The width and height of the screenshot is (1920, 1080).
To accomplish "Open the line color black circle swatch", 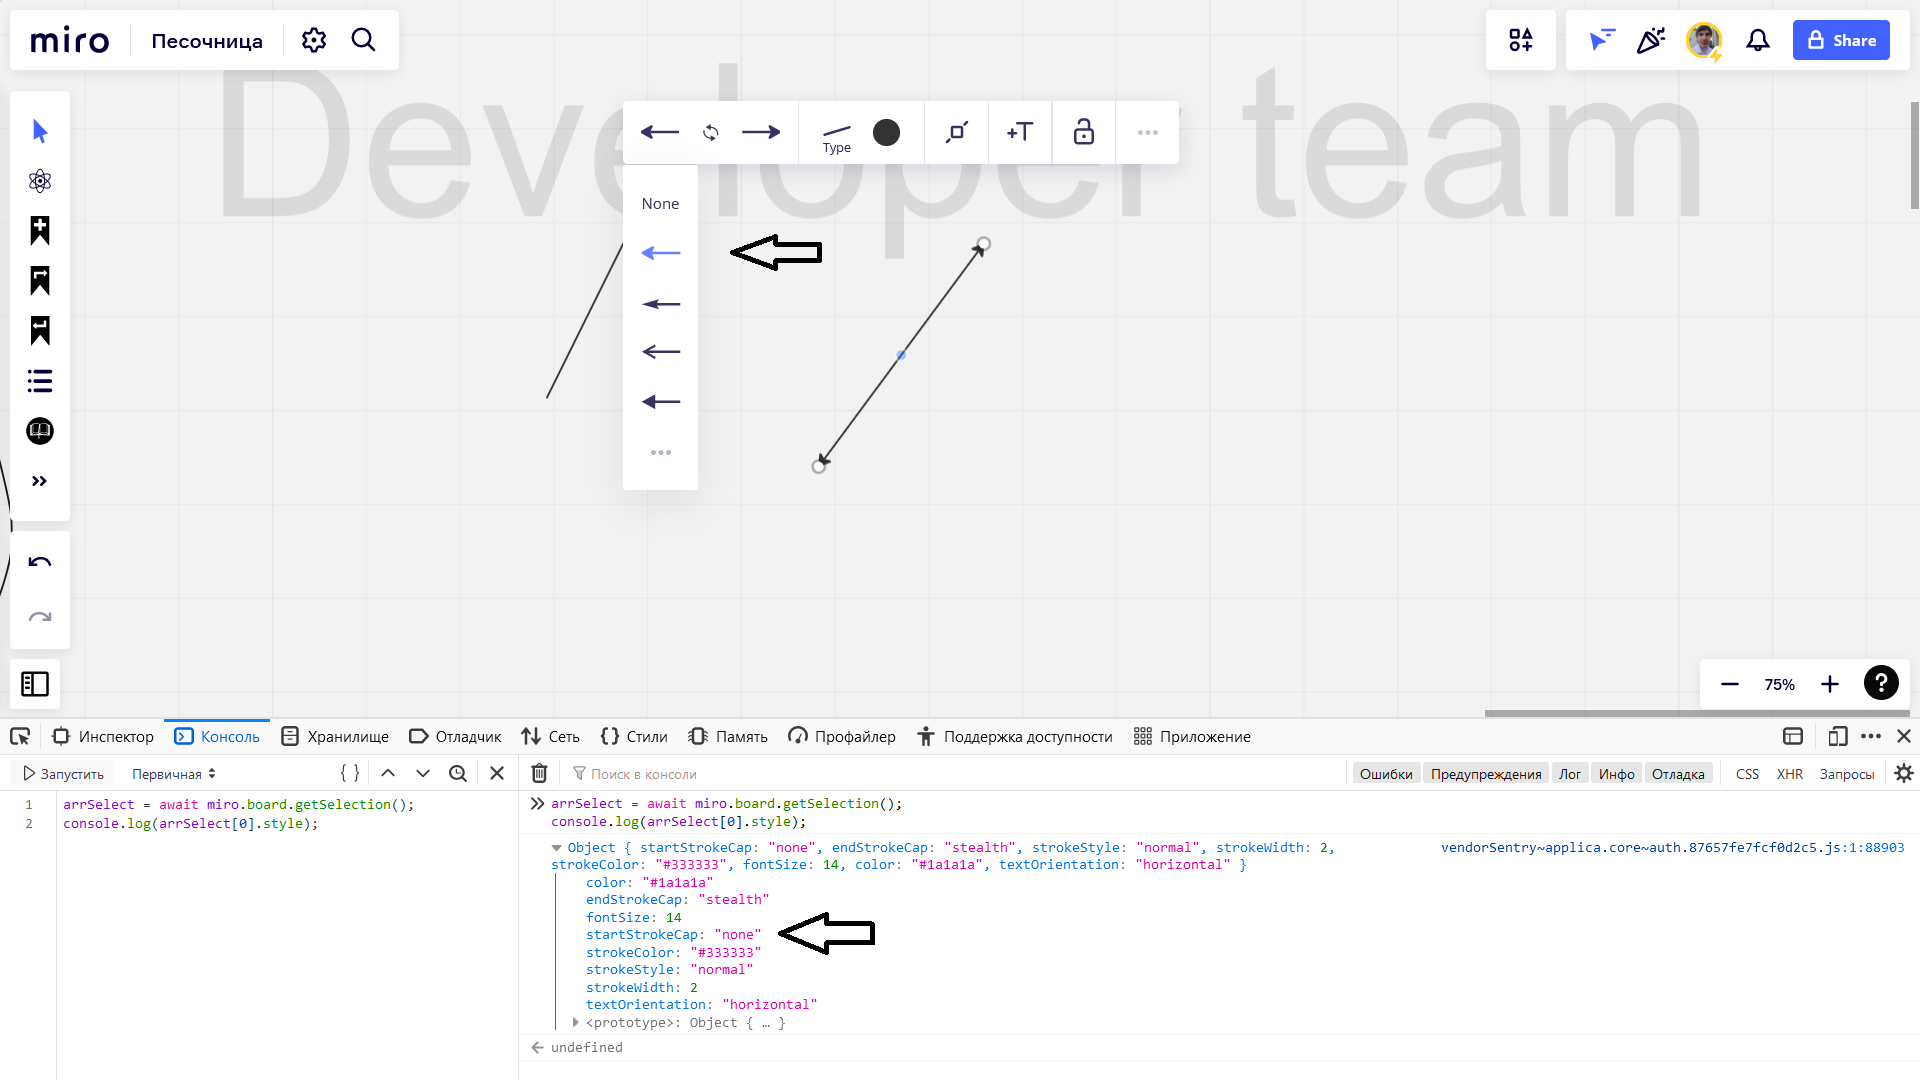I will click(x=886, y=132).
